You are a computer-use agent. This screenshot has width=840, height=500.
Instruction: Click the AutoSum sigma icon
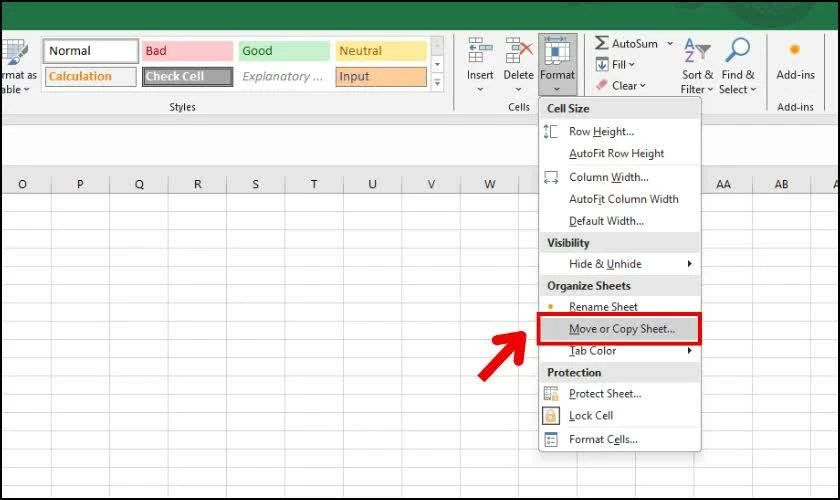click(602, 44)
